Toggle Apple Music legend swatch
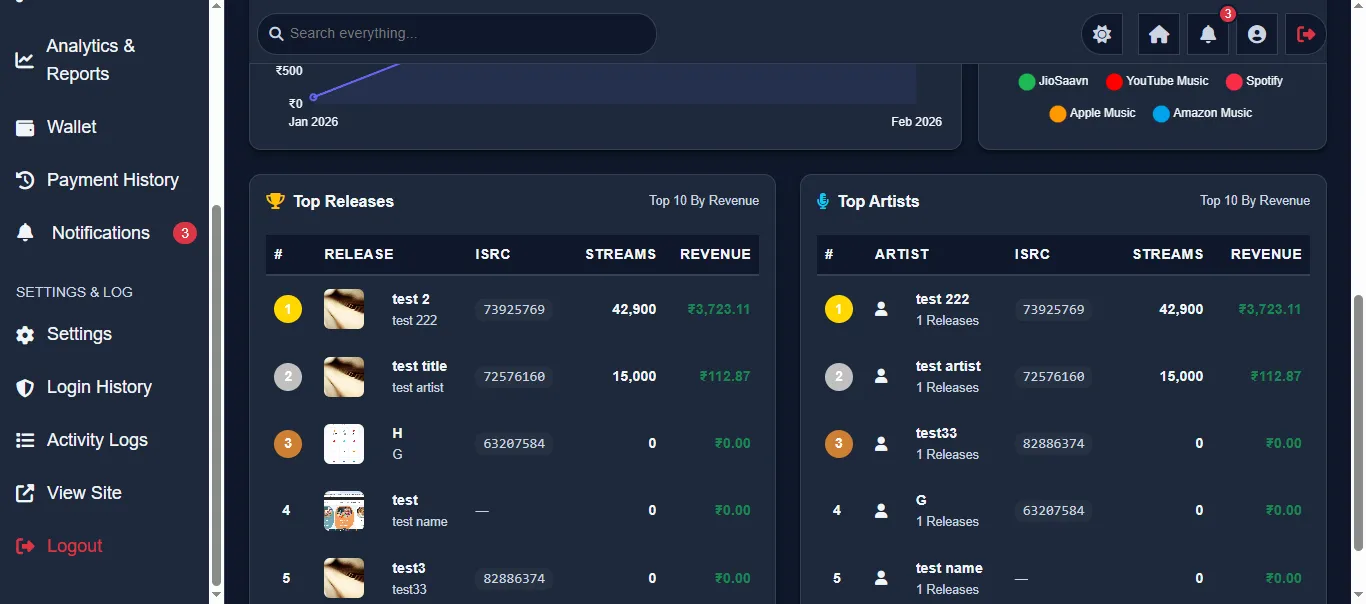The width and height of the screenshot is (1366, 604). (x=1058, y=113)
